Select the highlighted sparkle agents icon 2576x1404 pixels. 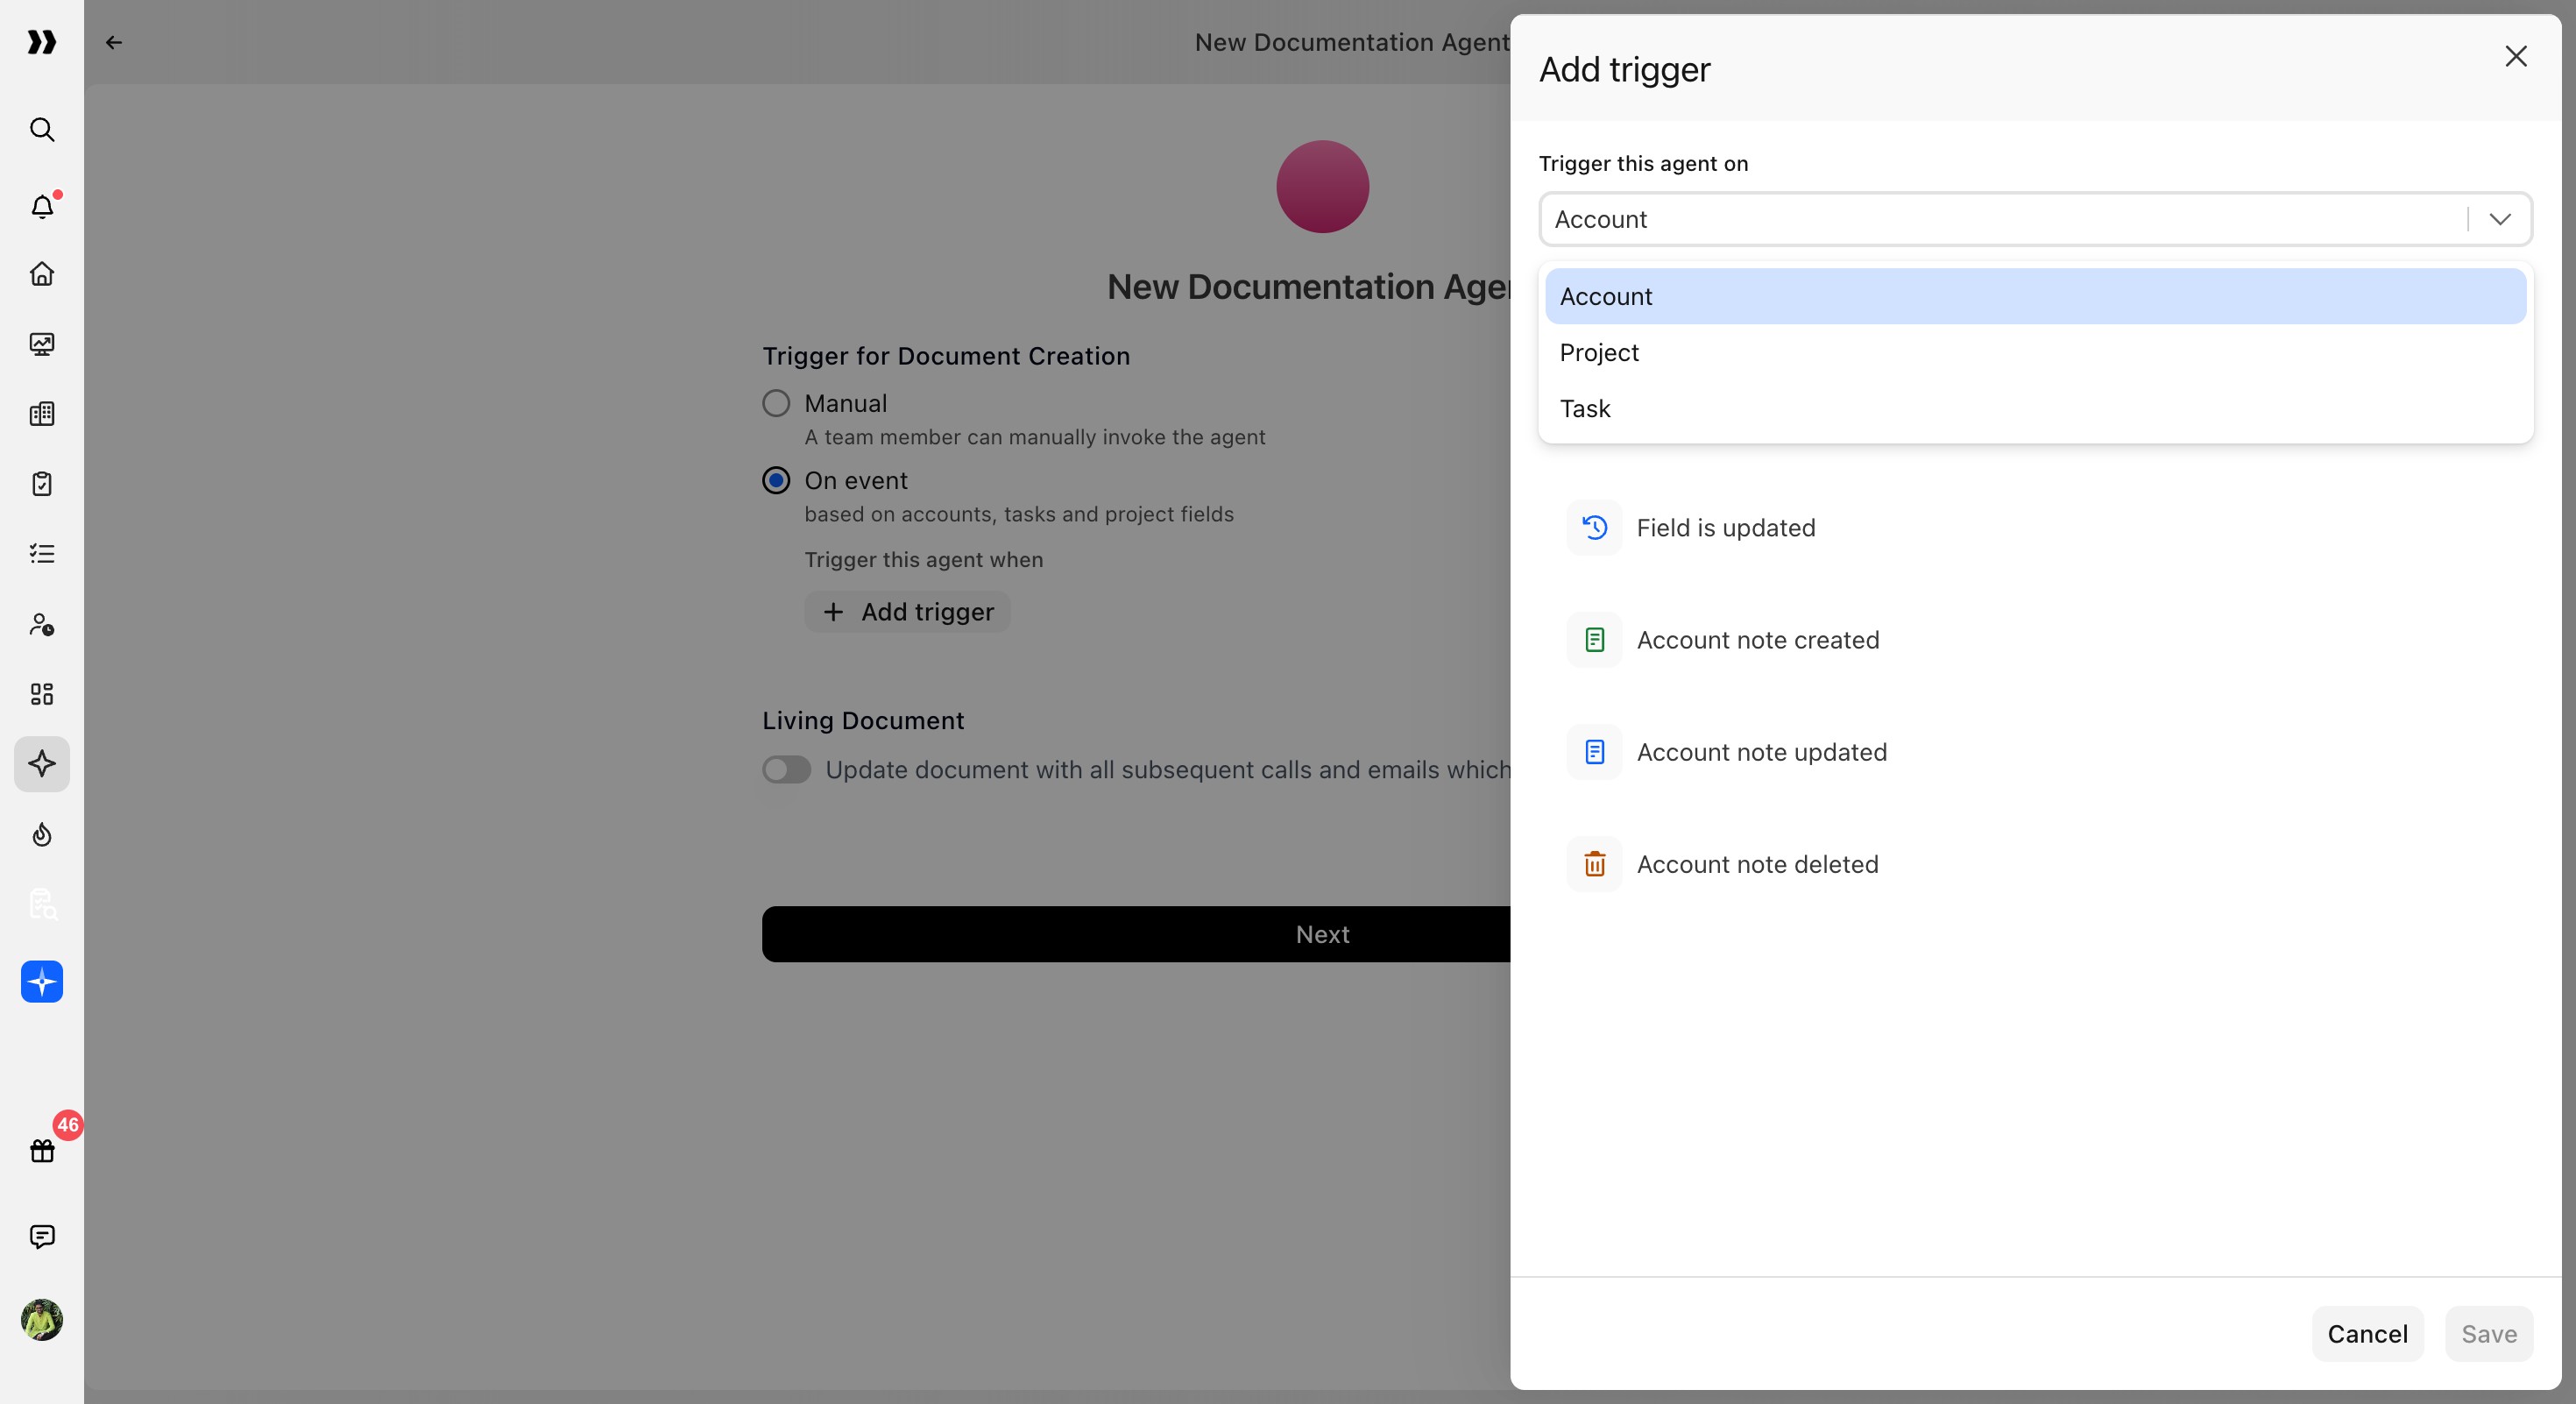coord(42,764)
